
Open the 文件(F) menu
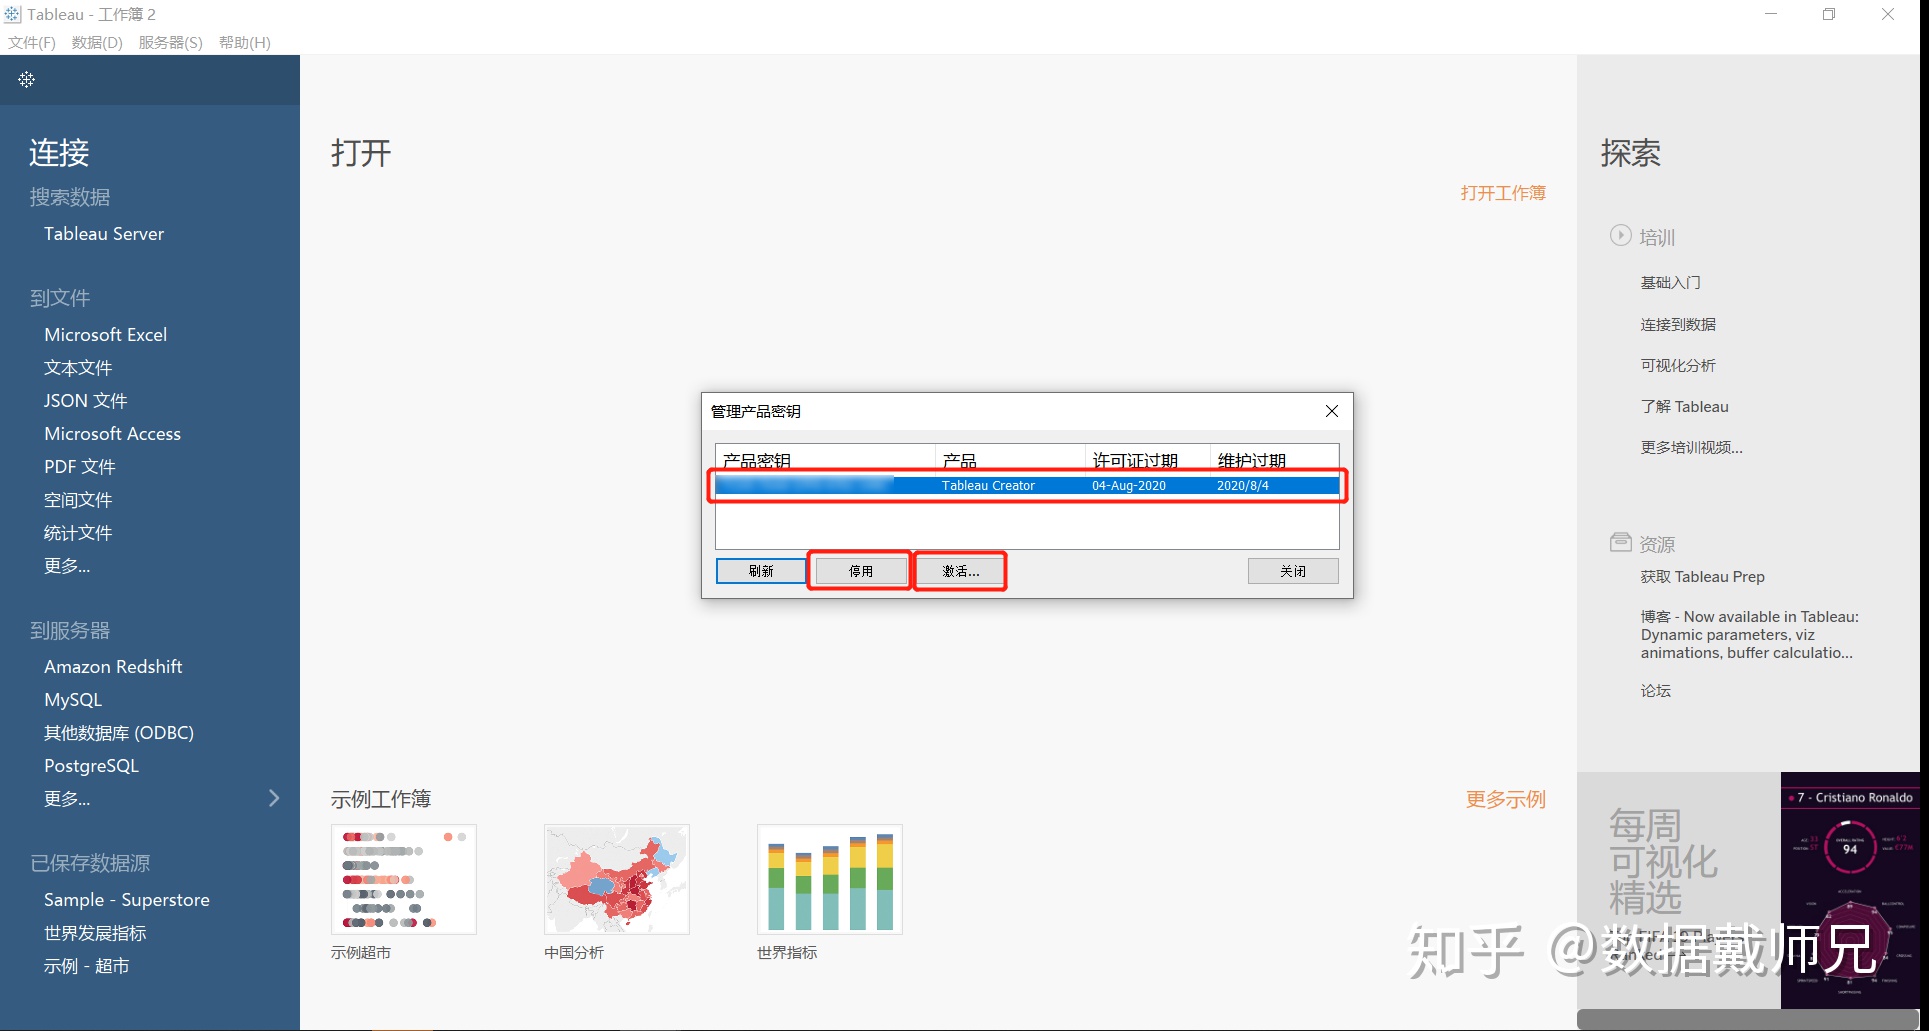(x=32, y=42)
